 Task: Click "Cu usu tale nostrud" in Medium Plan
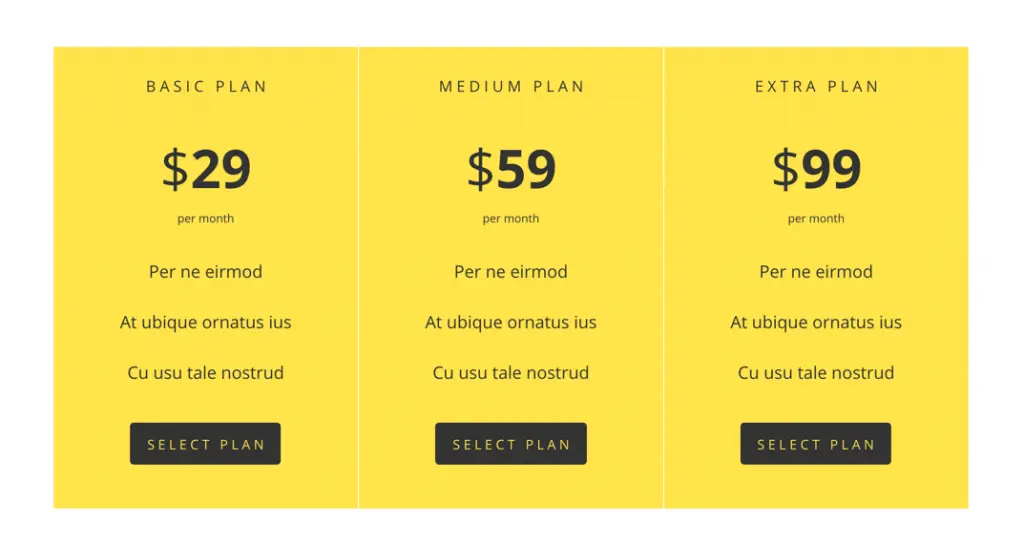[x=511, y=373]
